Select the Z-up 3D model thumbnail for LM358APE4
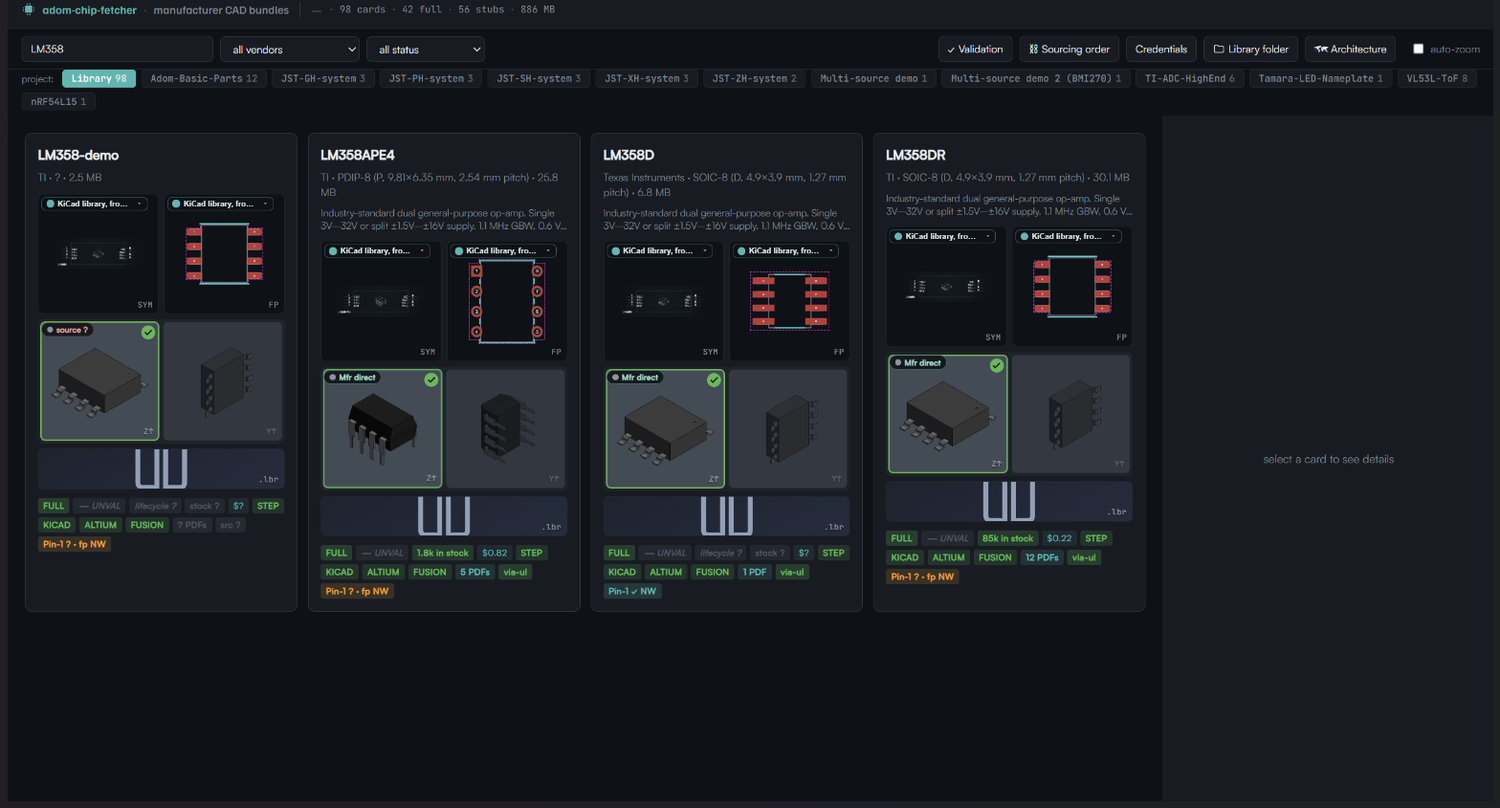 383,428
